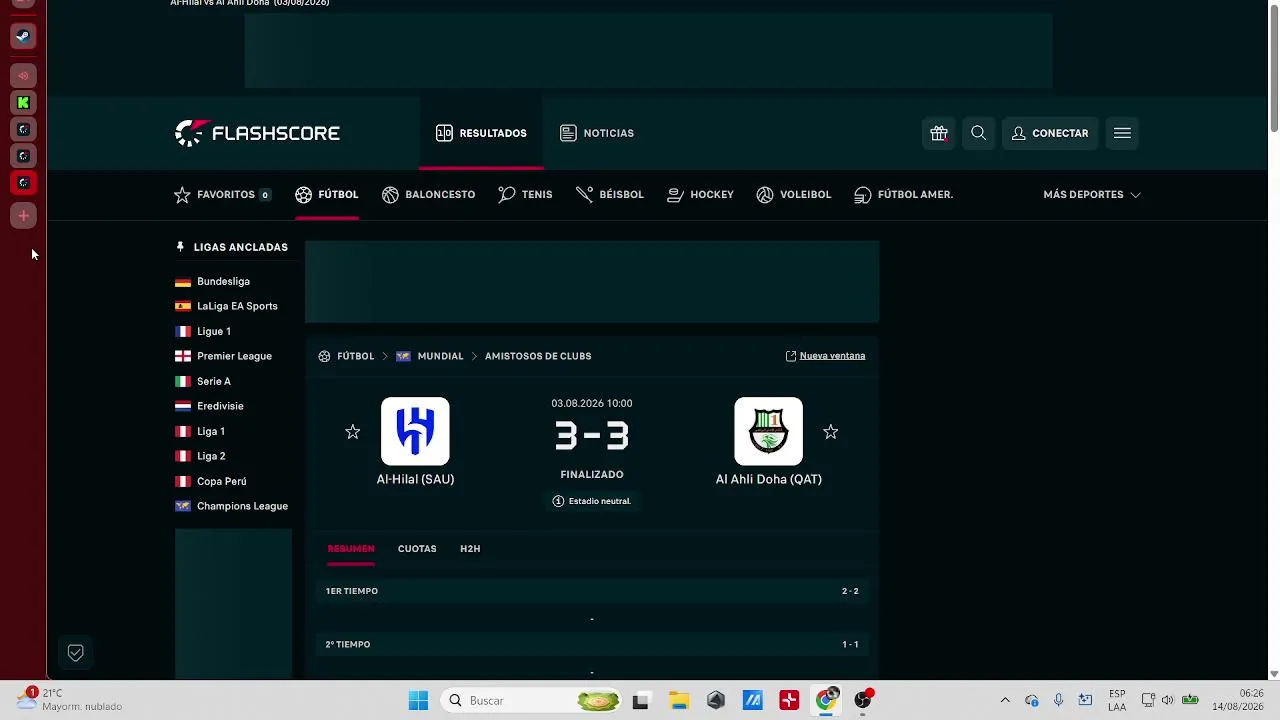
Task: Select the Béisbol sport tab
Action: [x=610, y=194]
